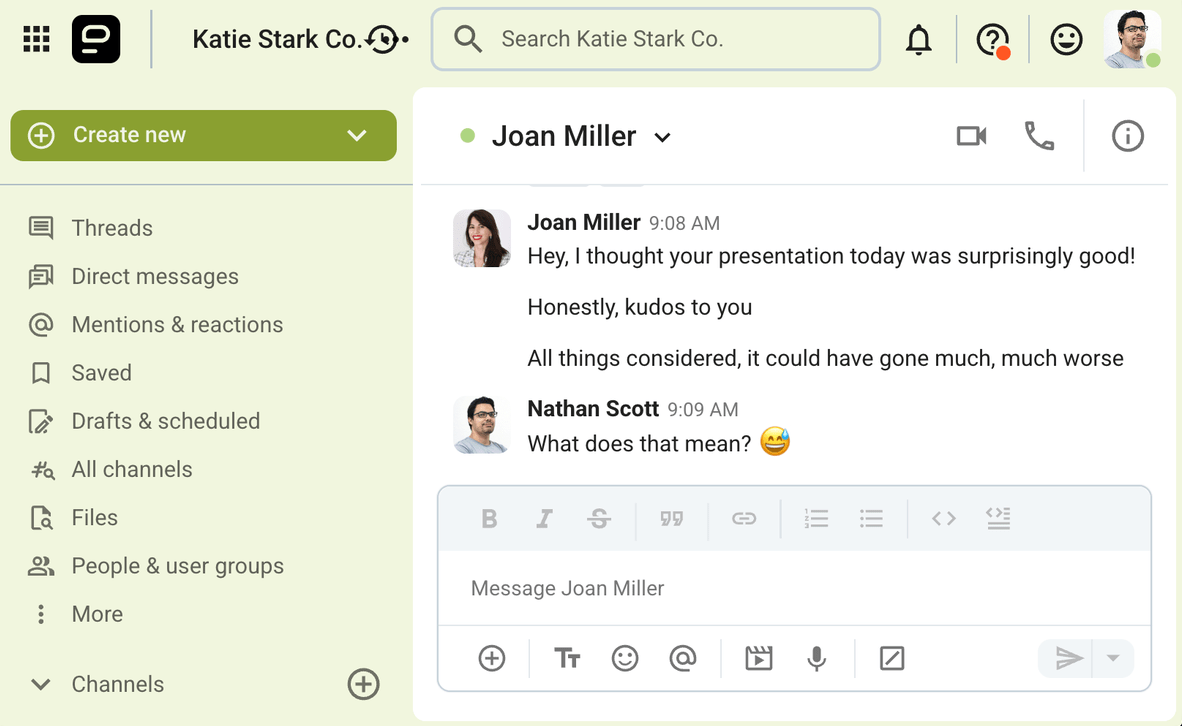Screen dimensions: 1182x726
Task: Click Joan Miller's message avatar
Action: [482, 238]
